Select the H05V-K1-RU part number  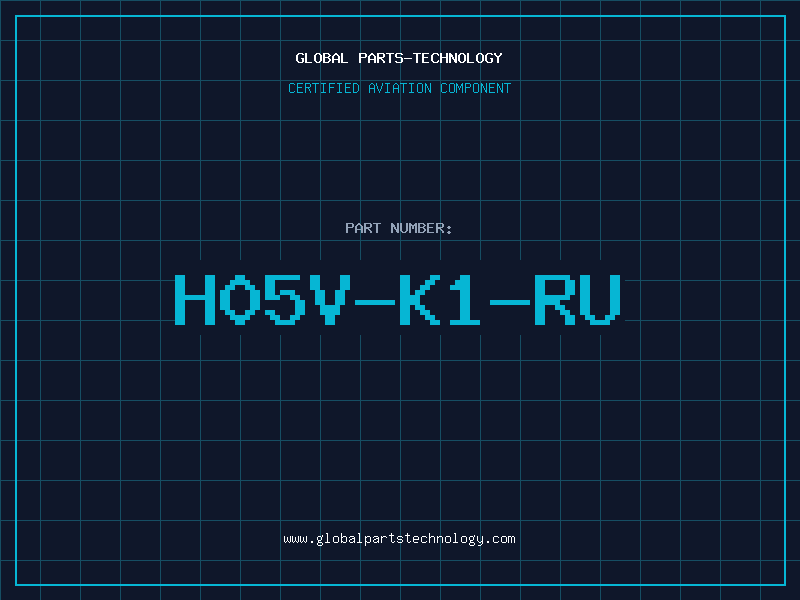tap(398, 299)
